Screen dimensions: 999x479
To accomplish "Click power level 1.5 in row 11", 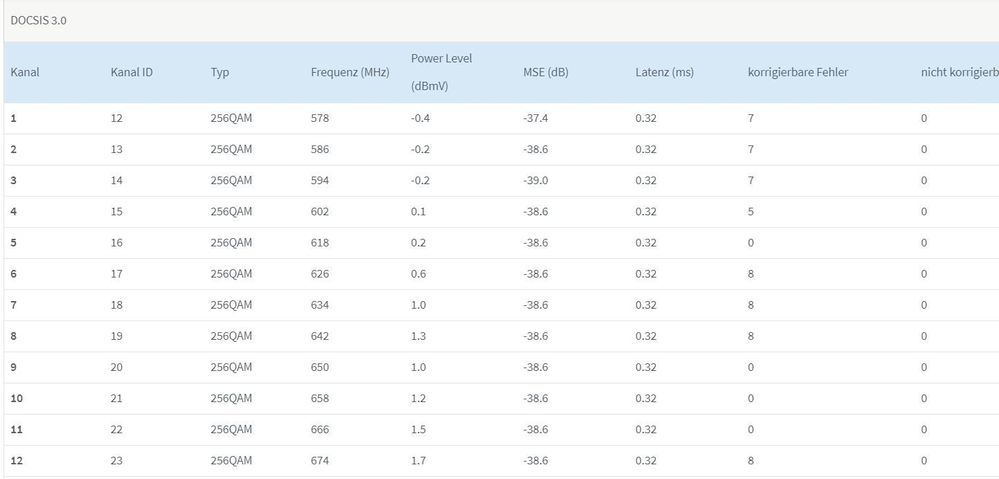I will 419,430.
